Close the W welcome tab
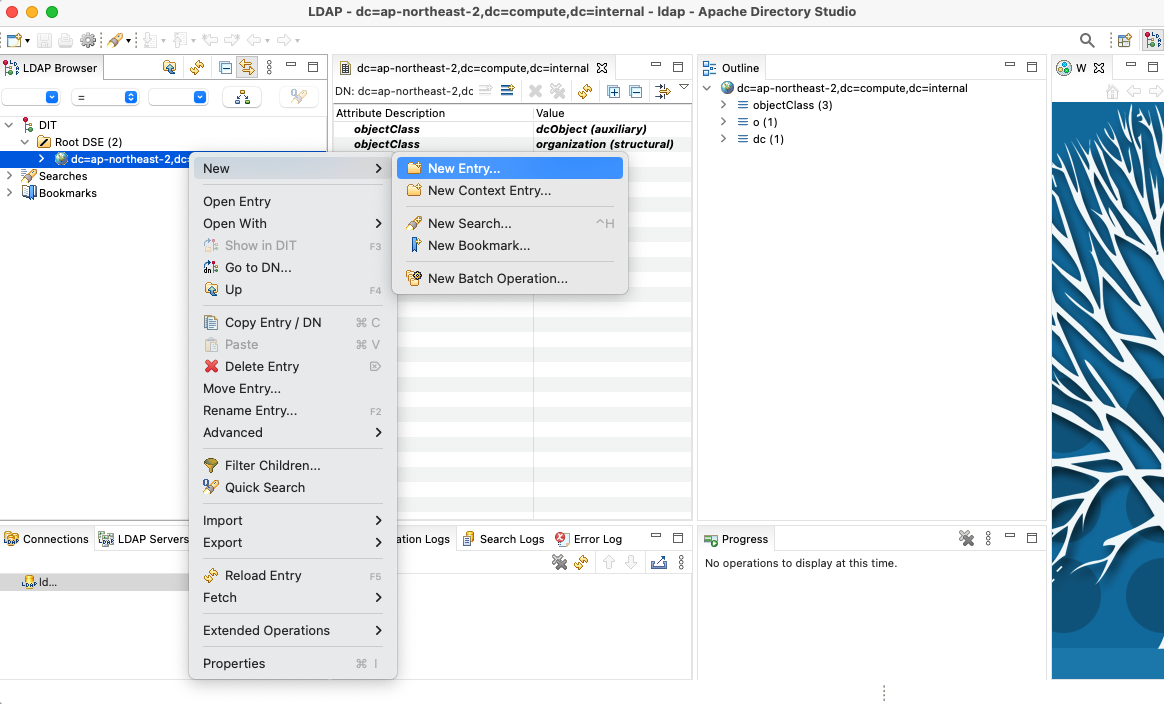Viewport: 1164px width, 704px height. pyautogui.click(x=1099, y=68)
